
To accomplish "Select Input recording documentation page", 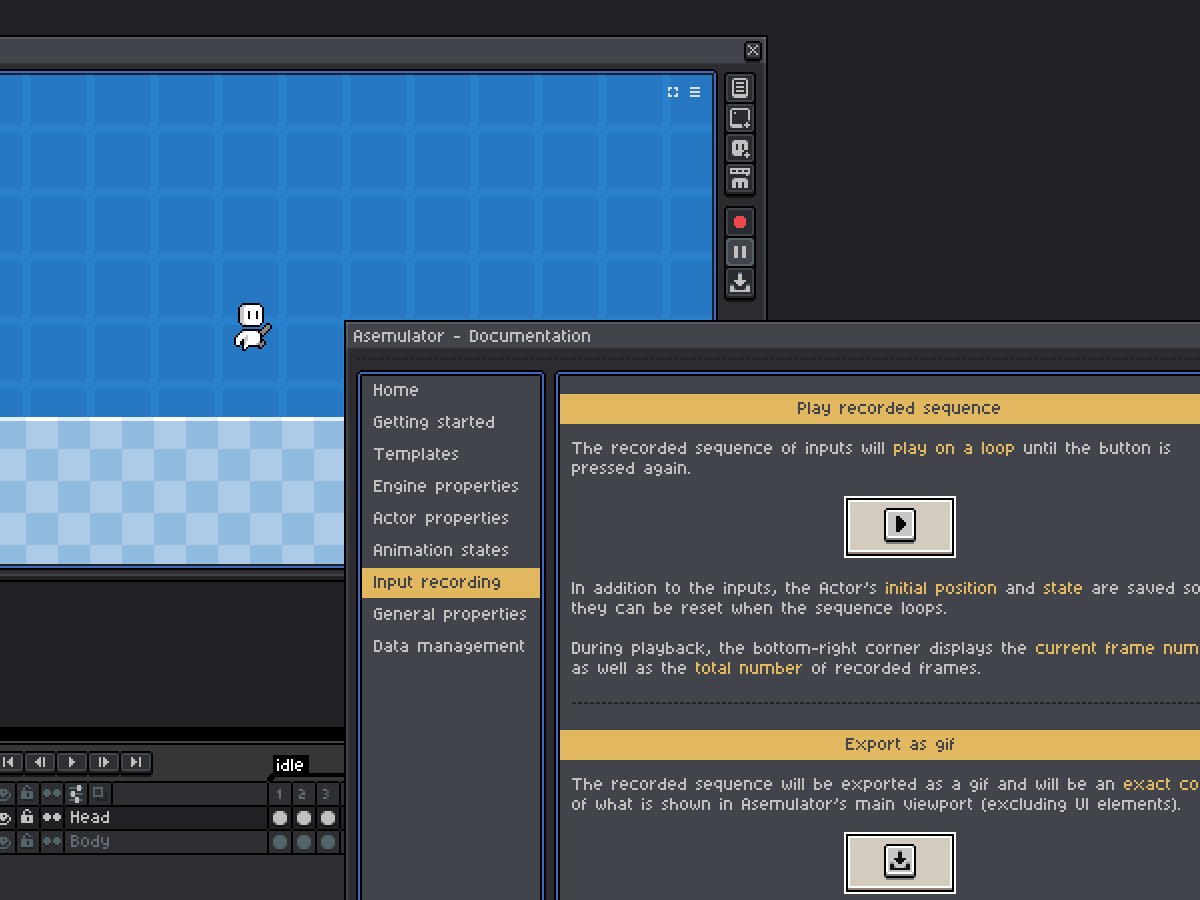I will click(451, 582).
